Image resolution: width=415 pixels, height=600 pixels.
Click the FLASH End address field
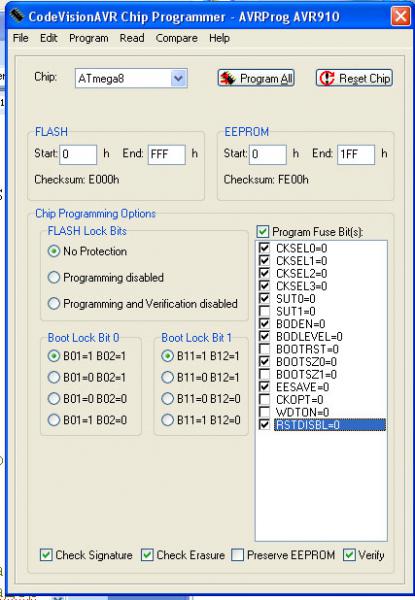167,154
